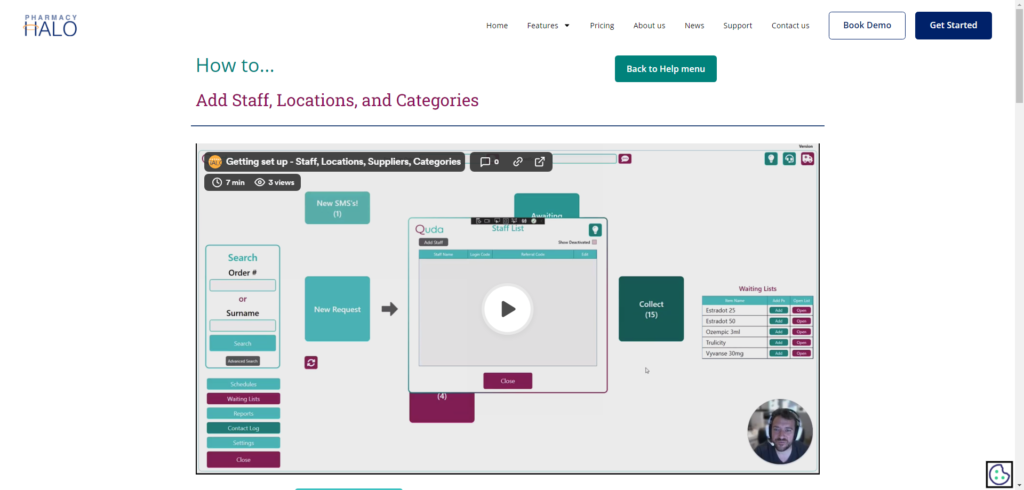Click the Pharmacy Halo logo
This screenshot has height=490, width=1024.
point(51,25)
